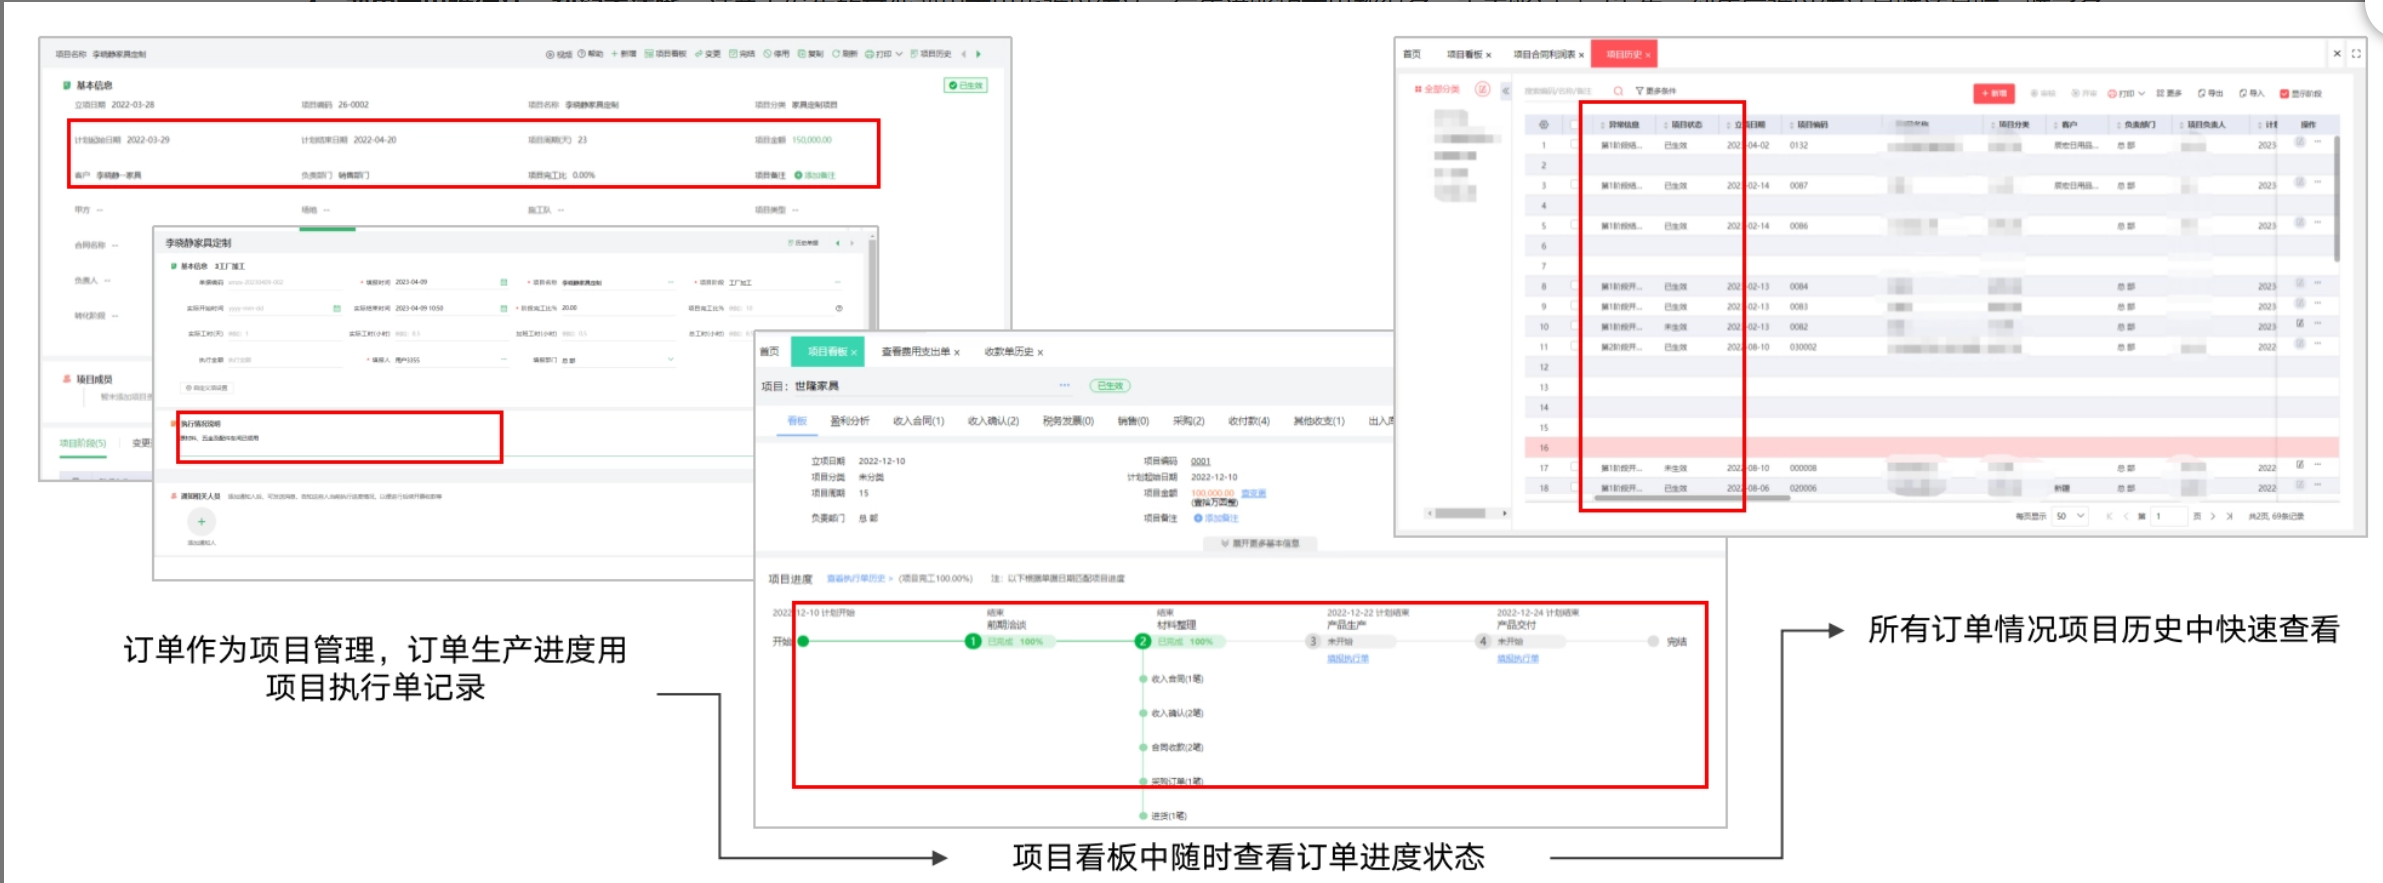The height and width of the screenshot is (883, 2383).
Task: Click the table column settings gear icon
Action: pyautogui.click(x=1544, y=125)
